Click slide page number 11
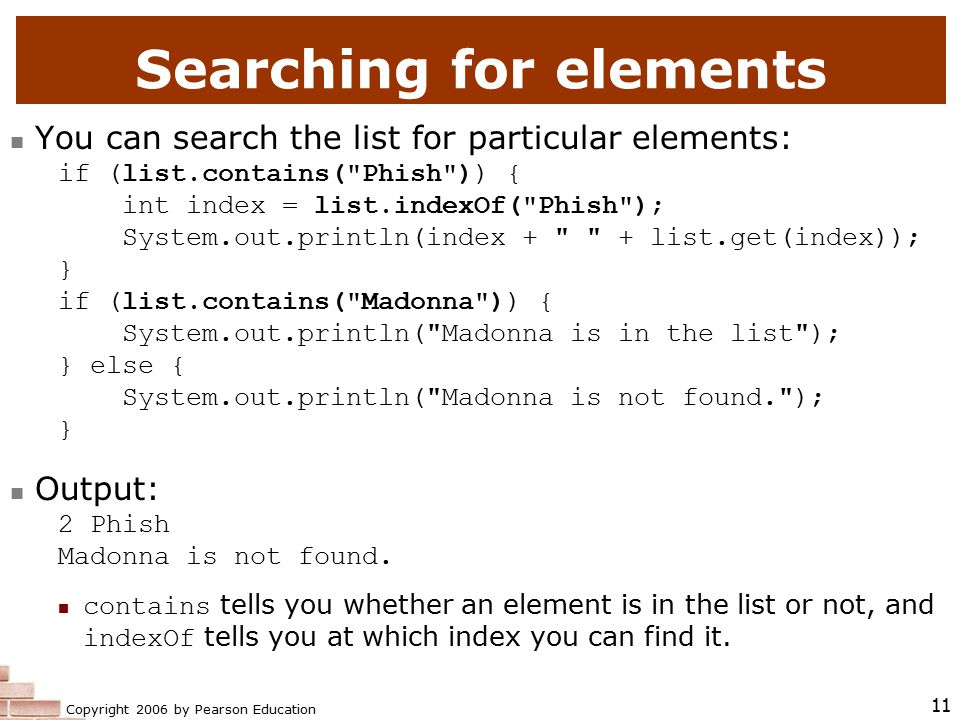This screenshot has height=720, width=960. 940,705
